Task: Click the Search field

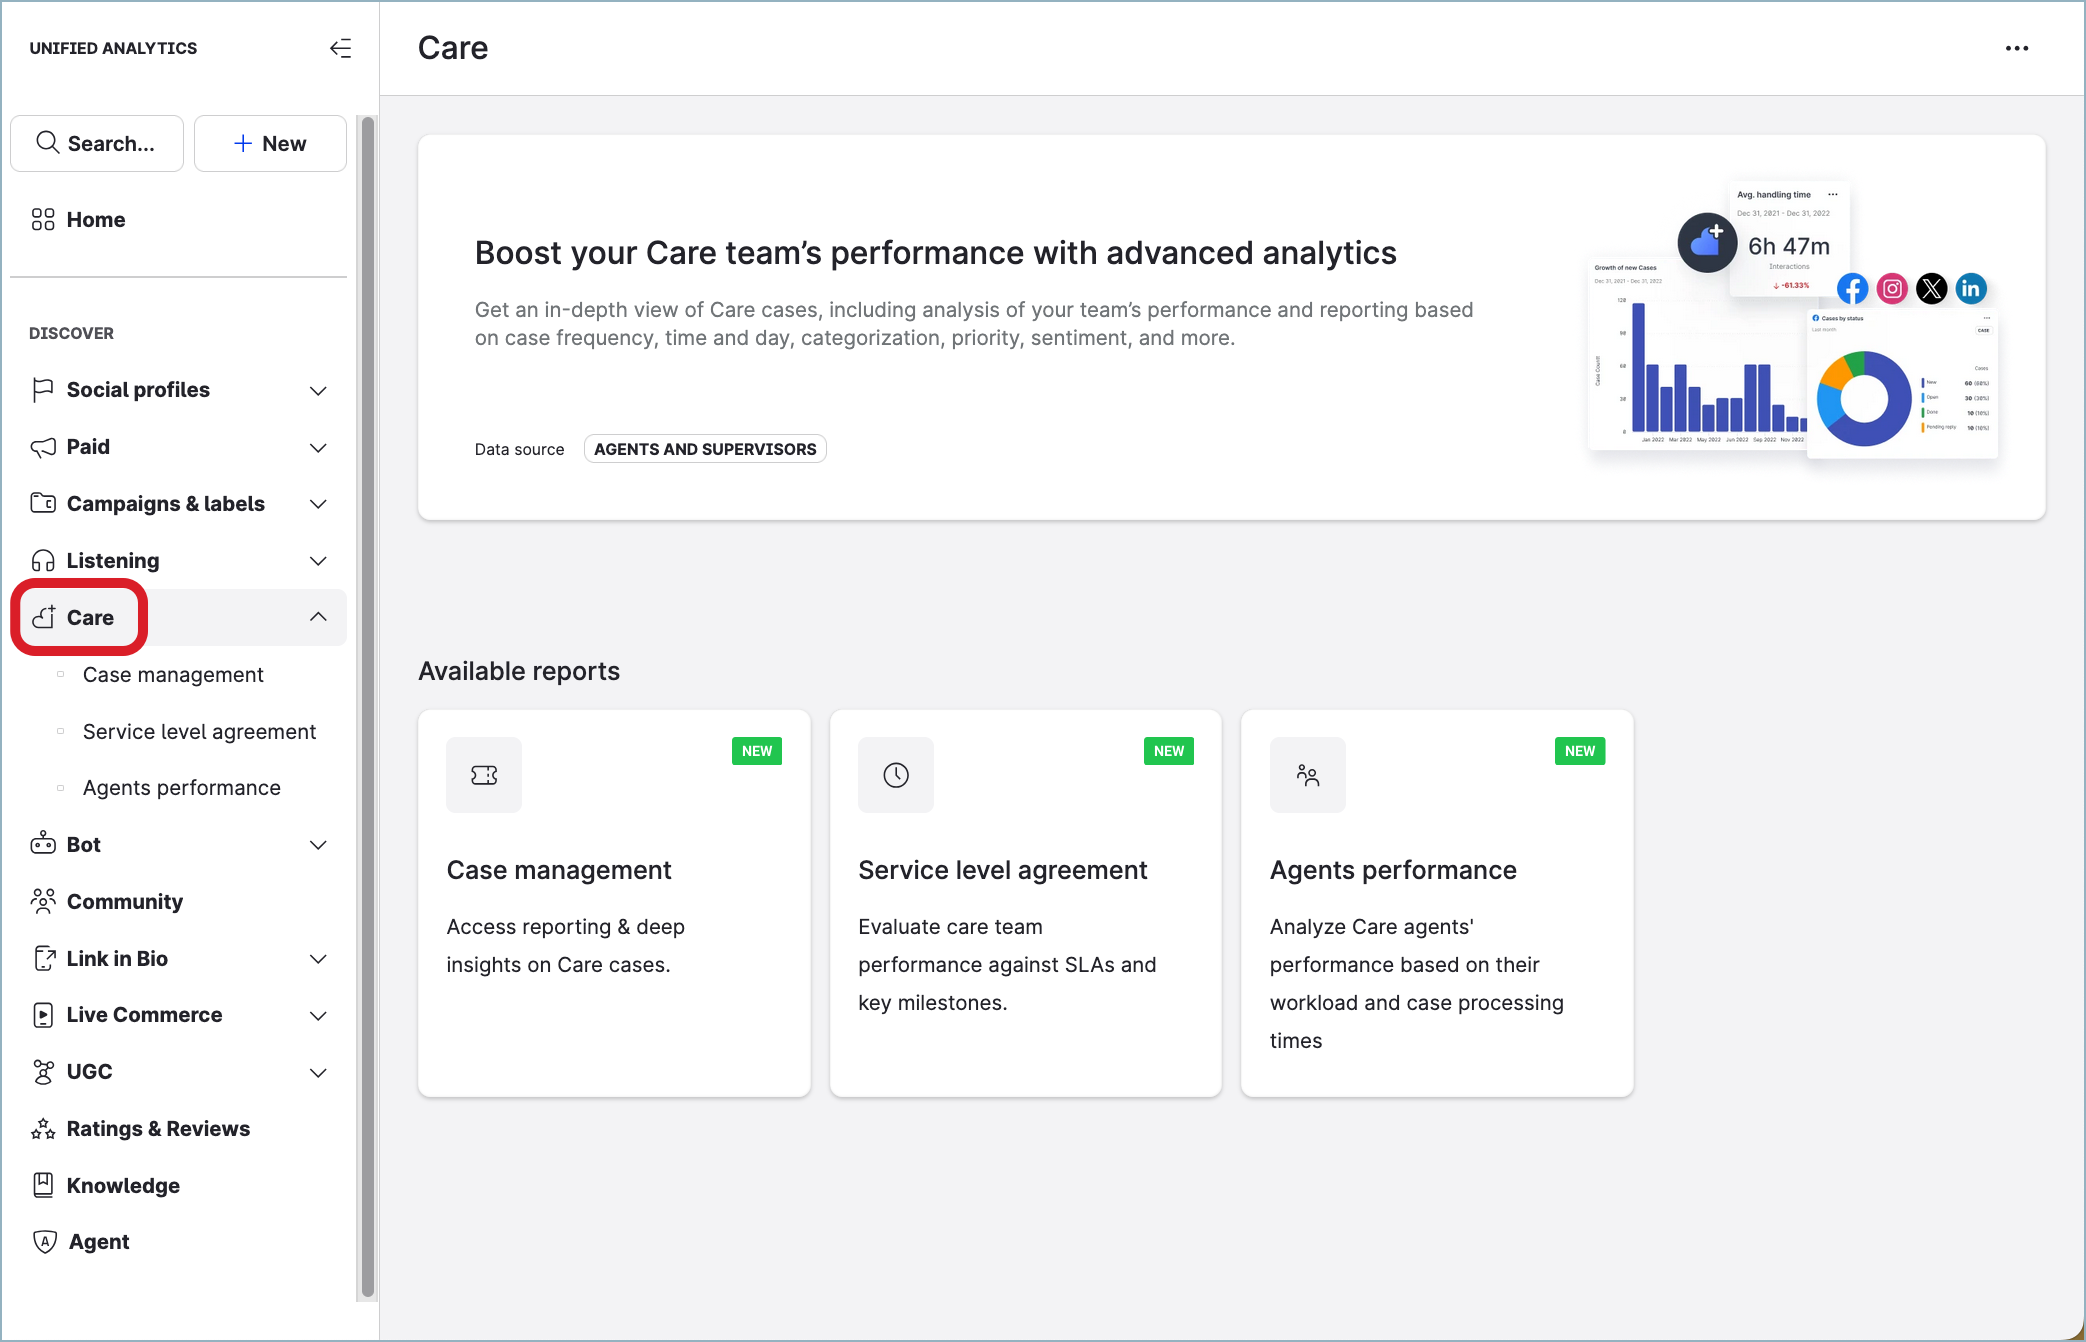Action: 97,143
